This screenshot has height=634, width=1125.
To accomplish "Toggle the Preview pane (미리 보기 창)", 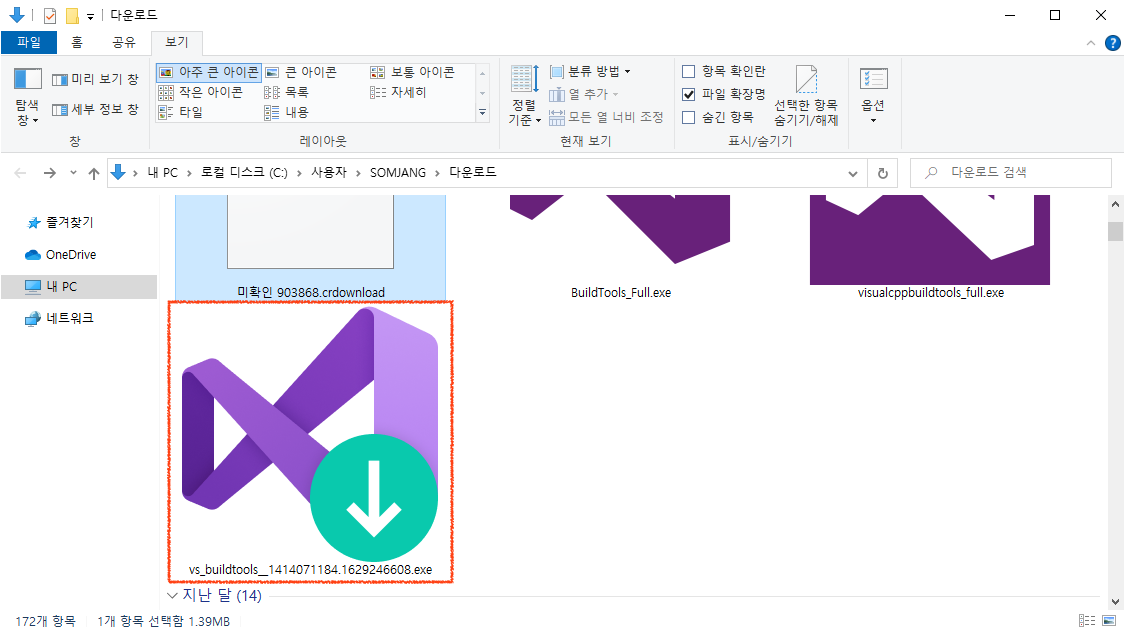I will tap(95, 79).
